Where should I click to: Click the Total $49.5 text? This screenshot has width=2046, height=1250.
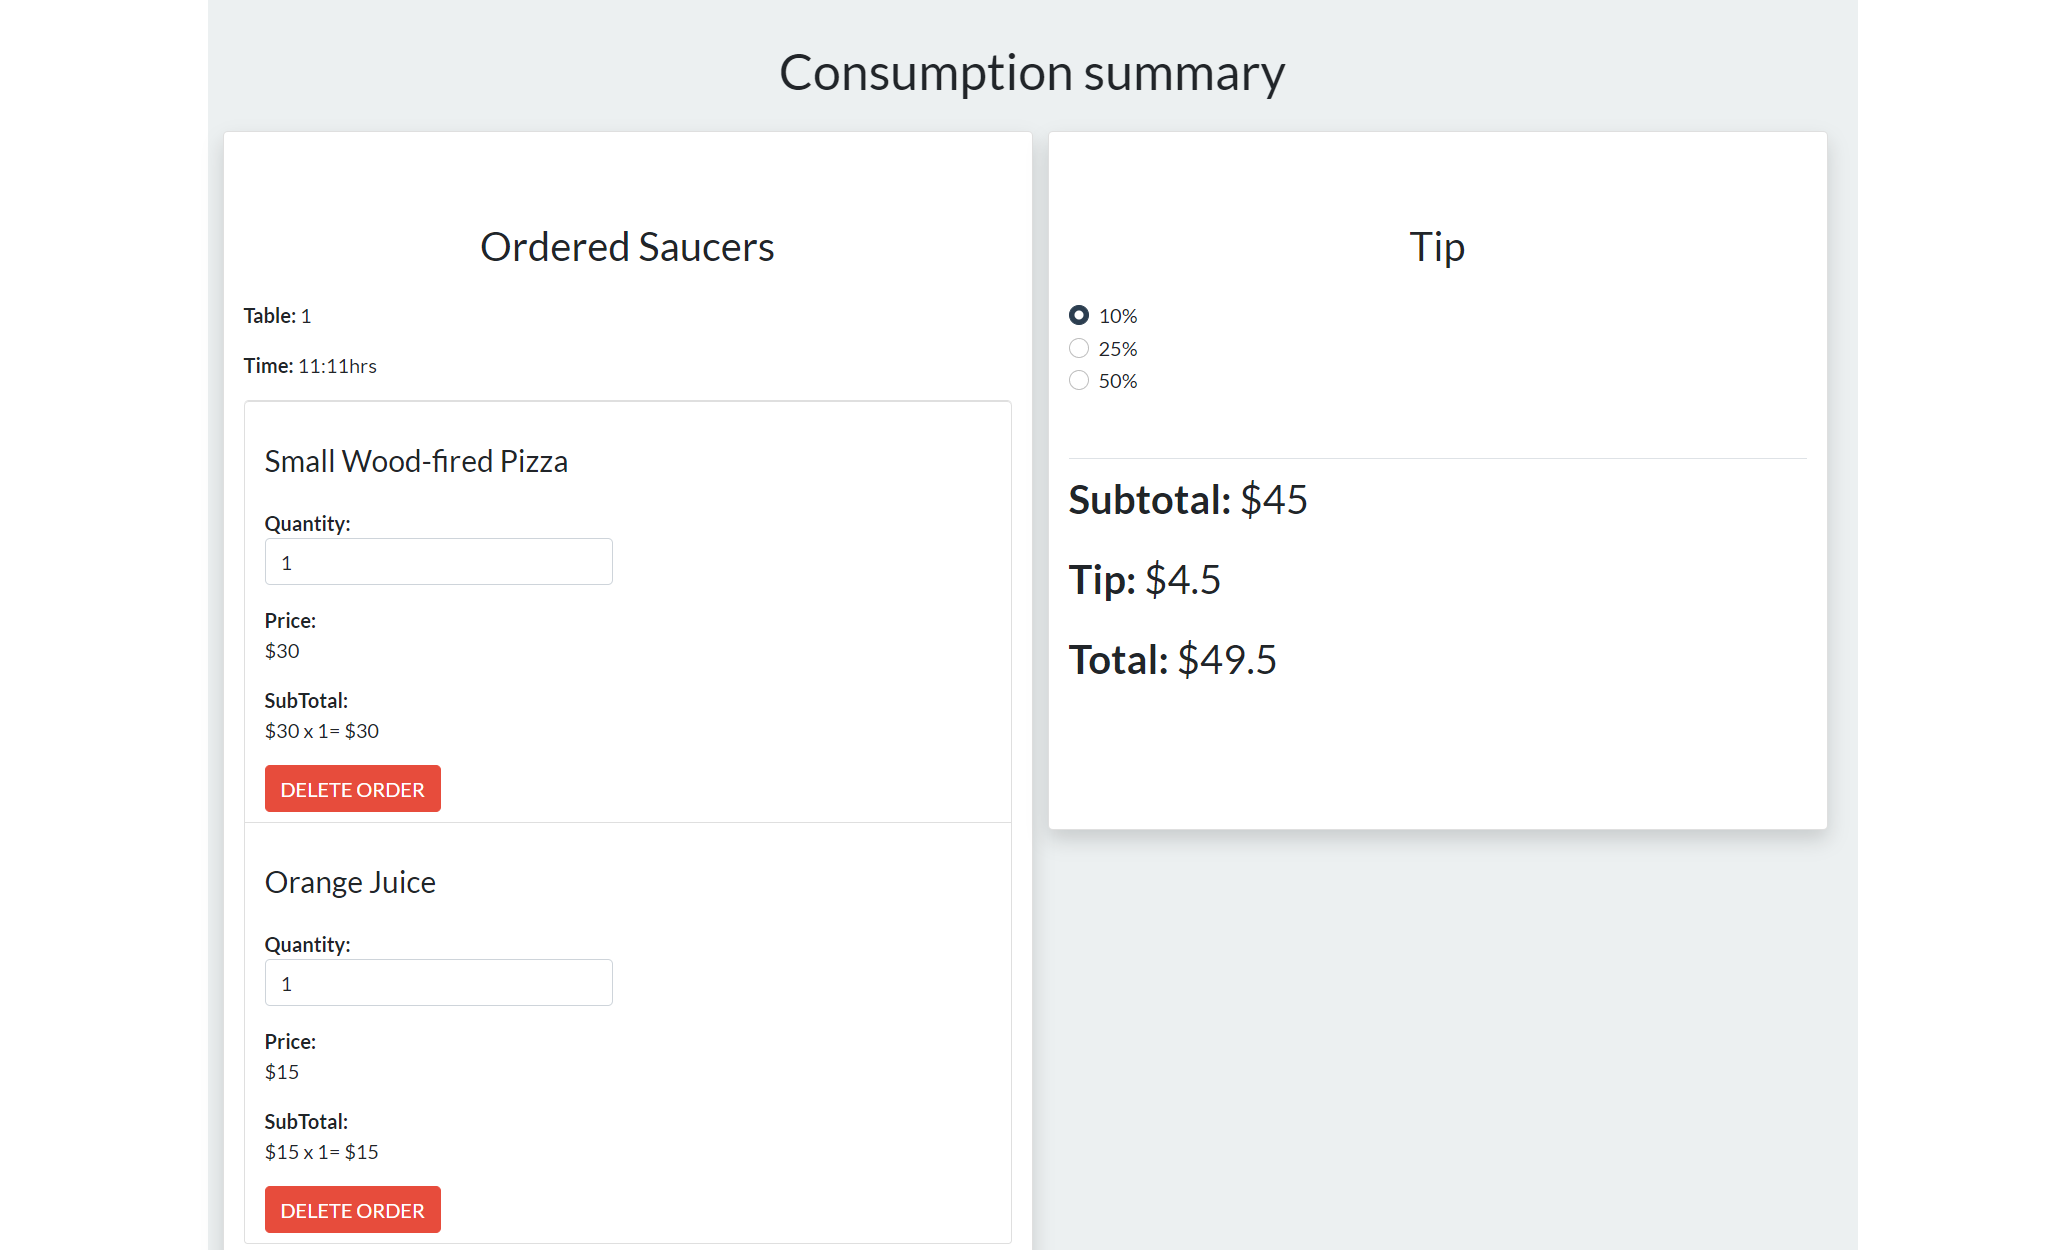click(x=1172, y=660)
